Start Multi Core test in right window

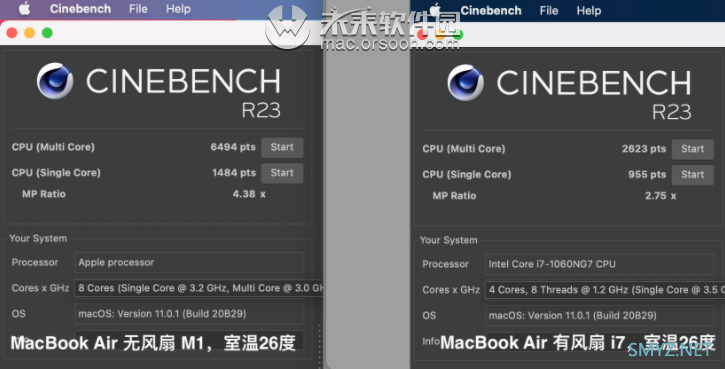(x=693, y=149)
